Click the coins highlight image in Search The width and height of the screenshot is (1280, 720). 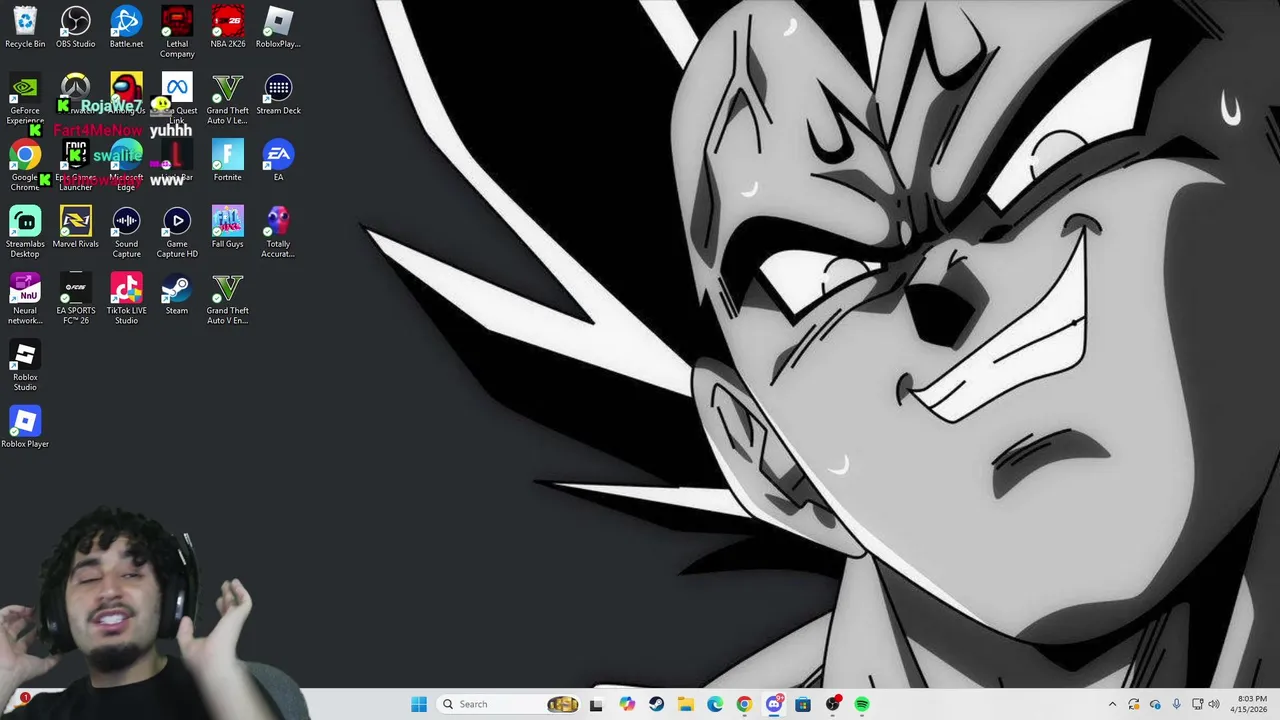pos(563,704)
